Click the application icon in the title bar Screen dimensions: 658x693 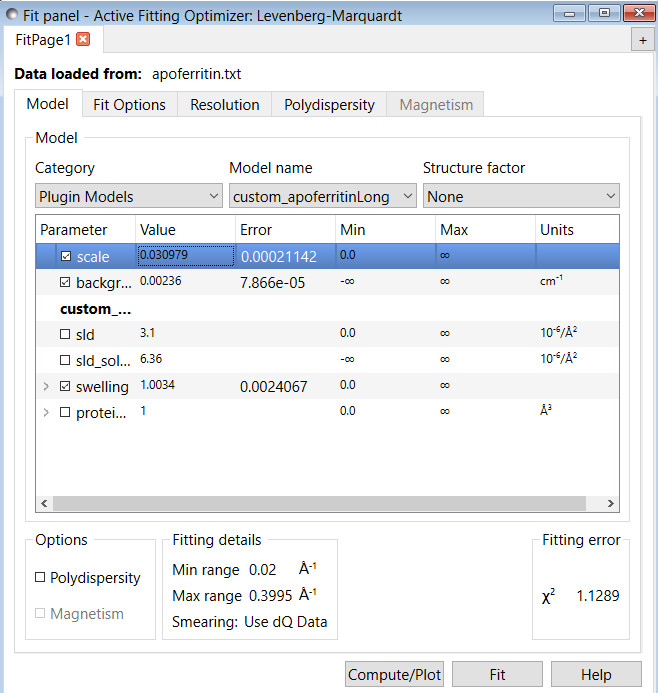coord(13,13)
